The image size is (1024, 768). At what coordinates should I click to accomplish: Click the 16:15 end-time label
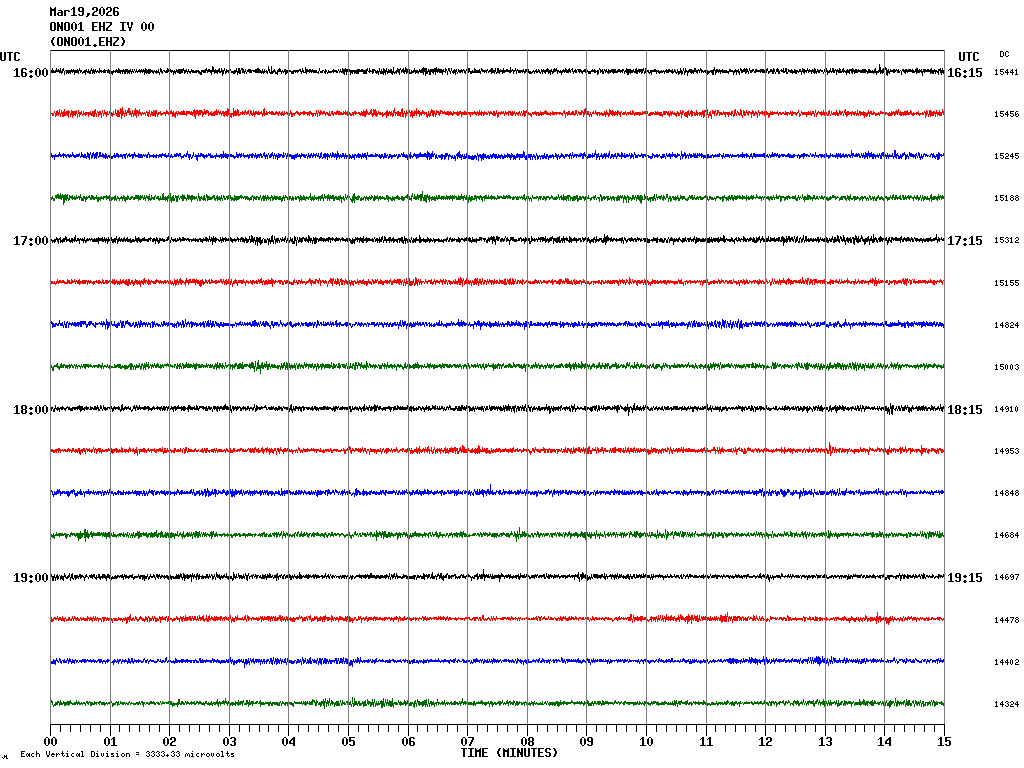964,73
